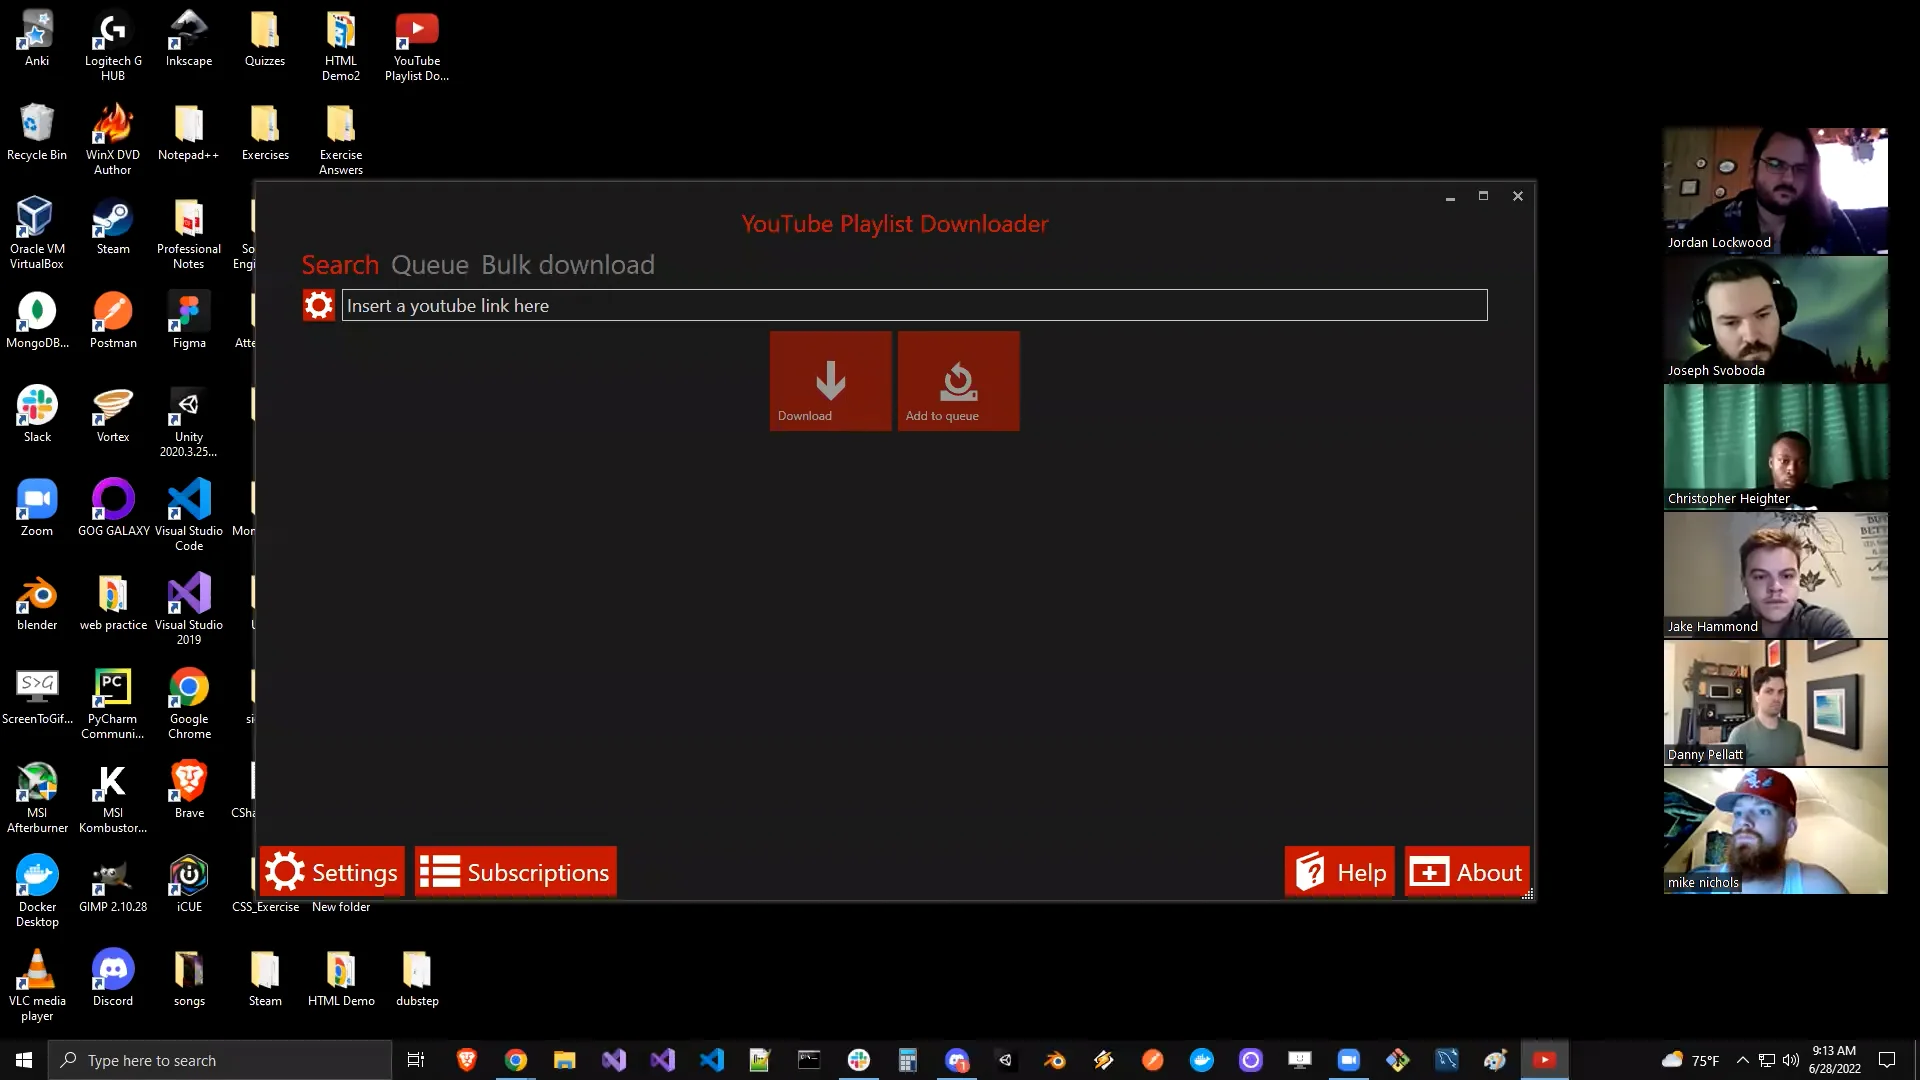Click the taskbar search box
Screen dimensions: 1920x1080
click(x=220, y=1060)
